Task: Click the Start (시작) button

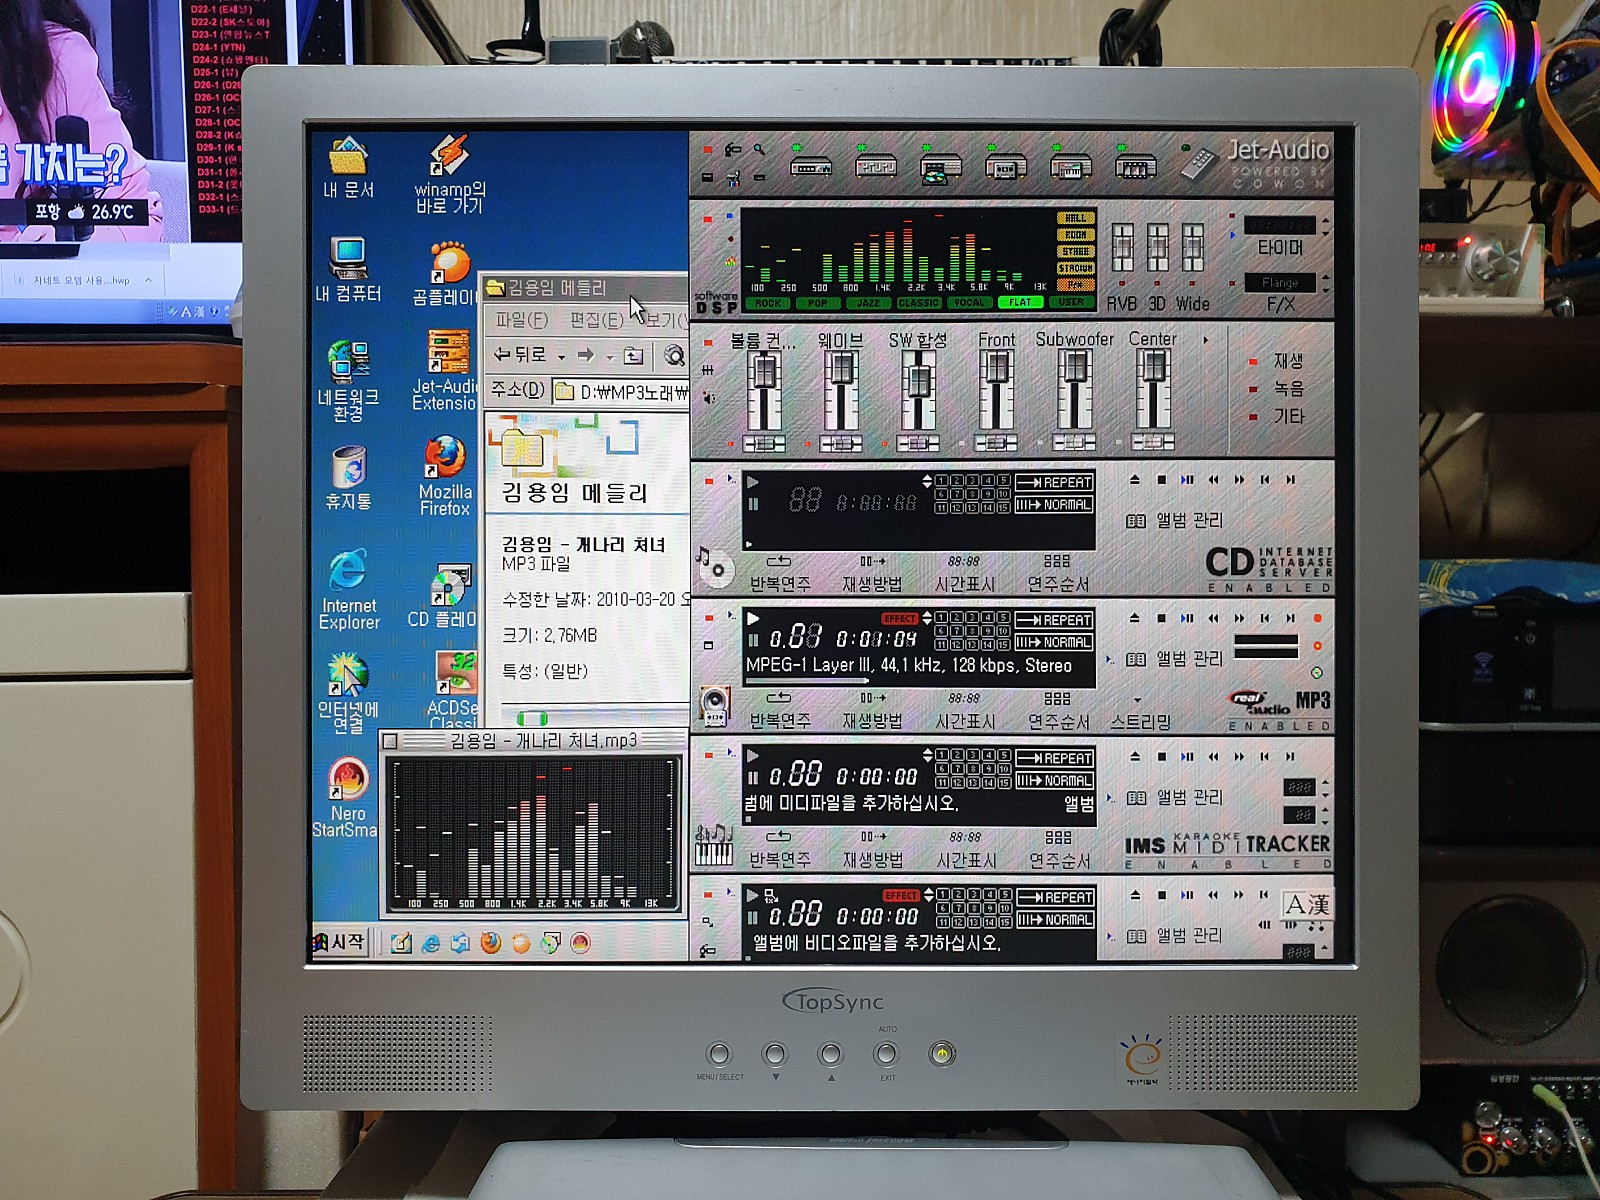Action: [x=341, y=941]
